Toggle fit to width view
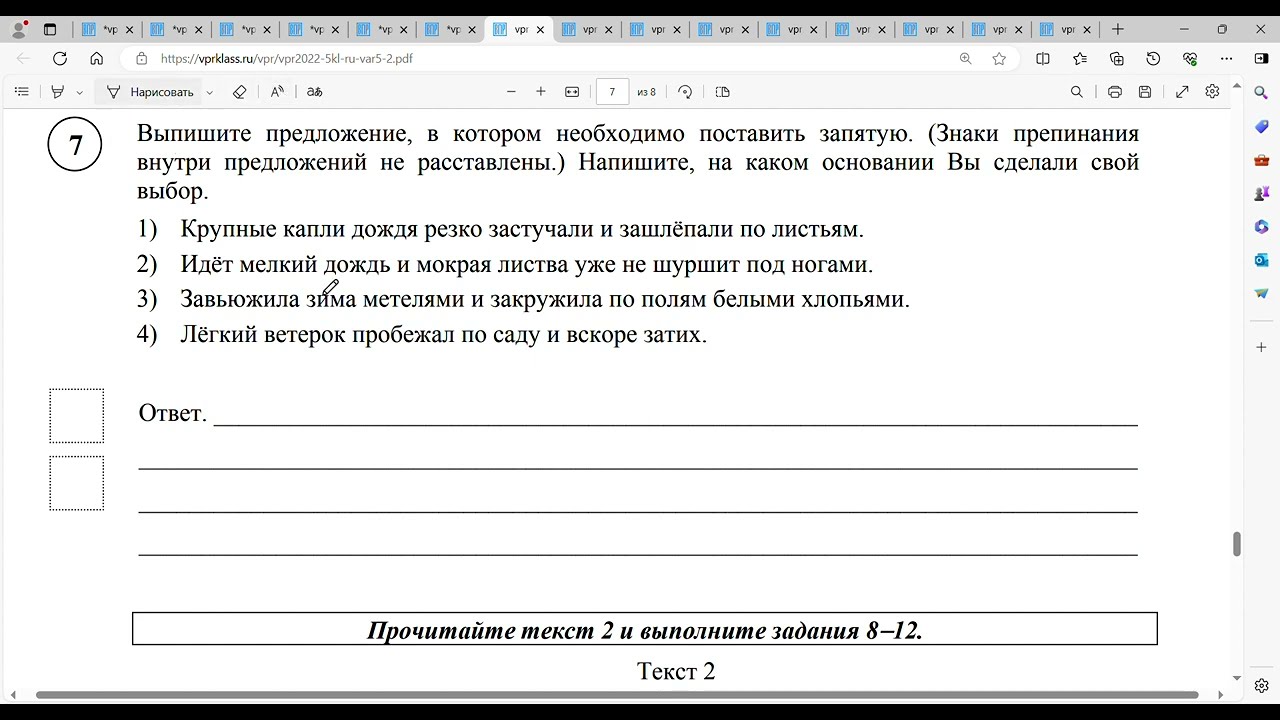The width and height of the screenshot is (1280, 720). tap(572, 92)
